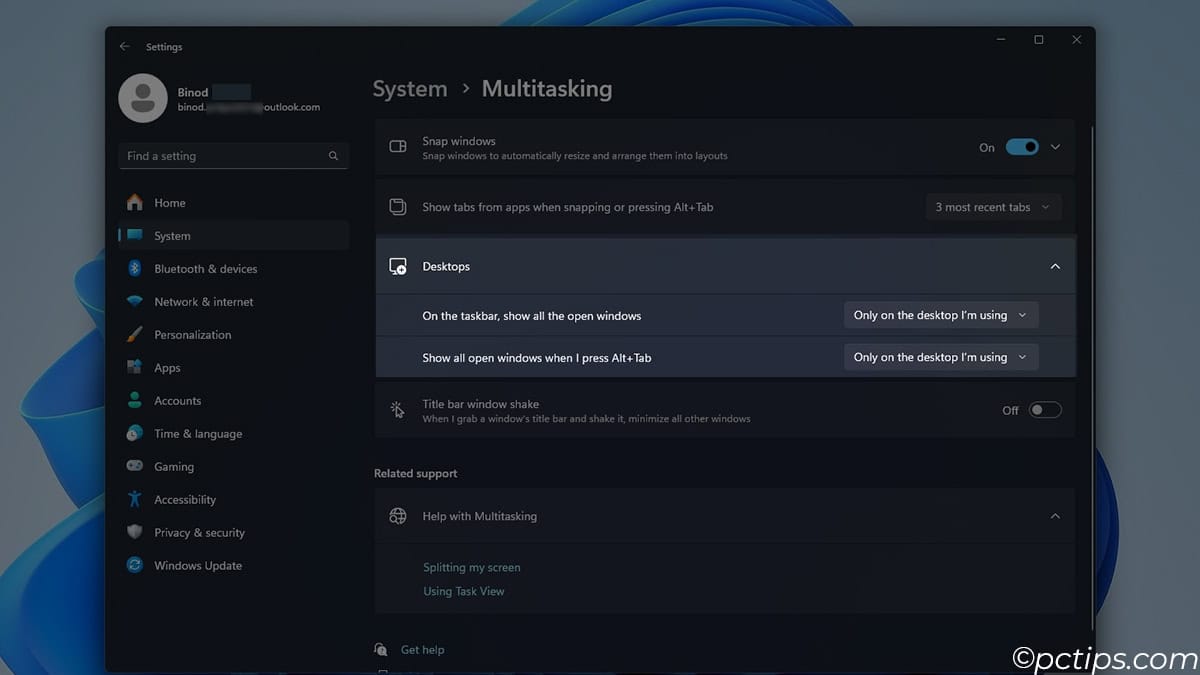The height and width of the screenshot is (675, 1200).
Task: Open Gaming settings via the controller icon
Action: pyautogui.click(x=135, y=466)
